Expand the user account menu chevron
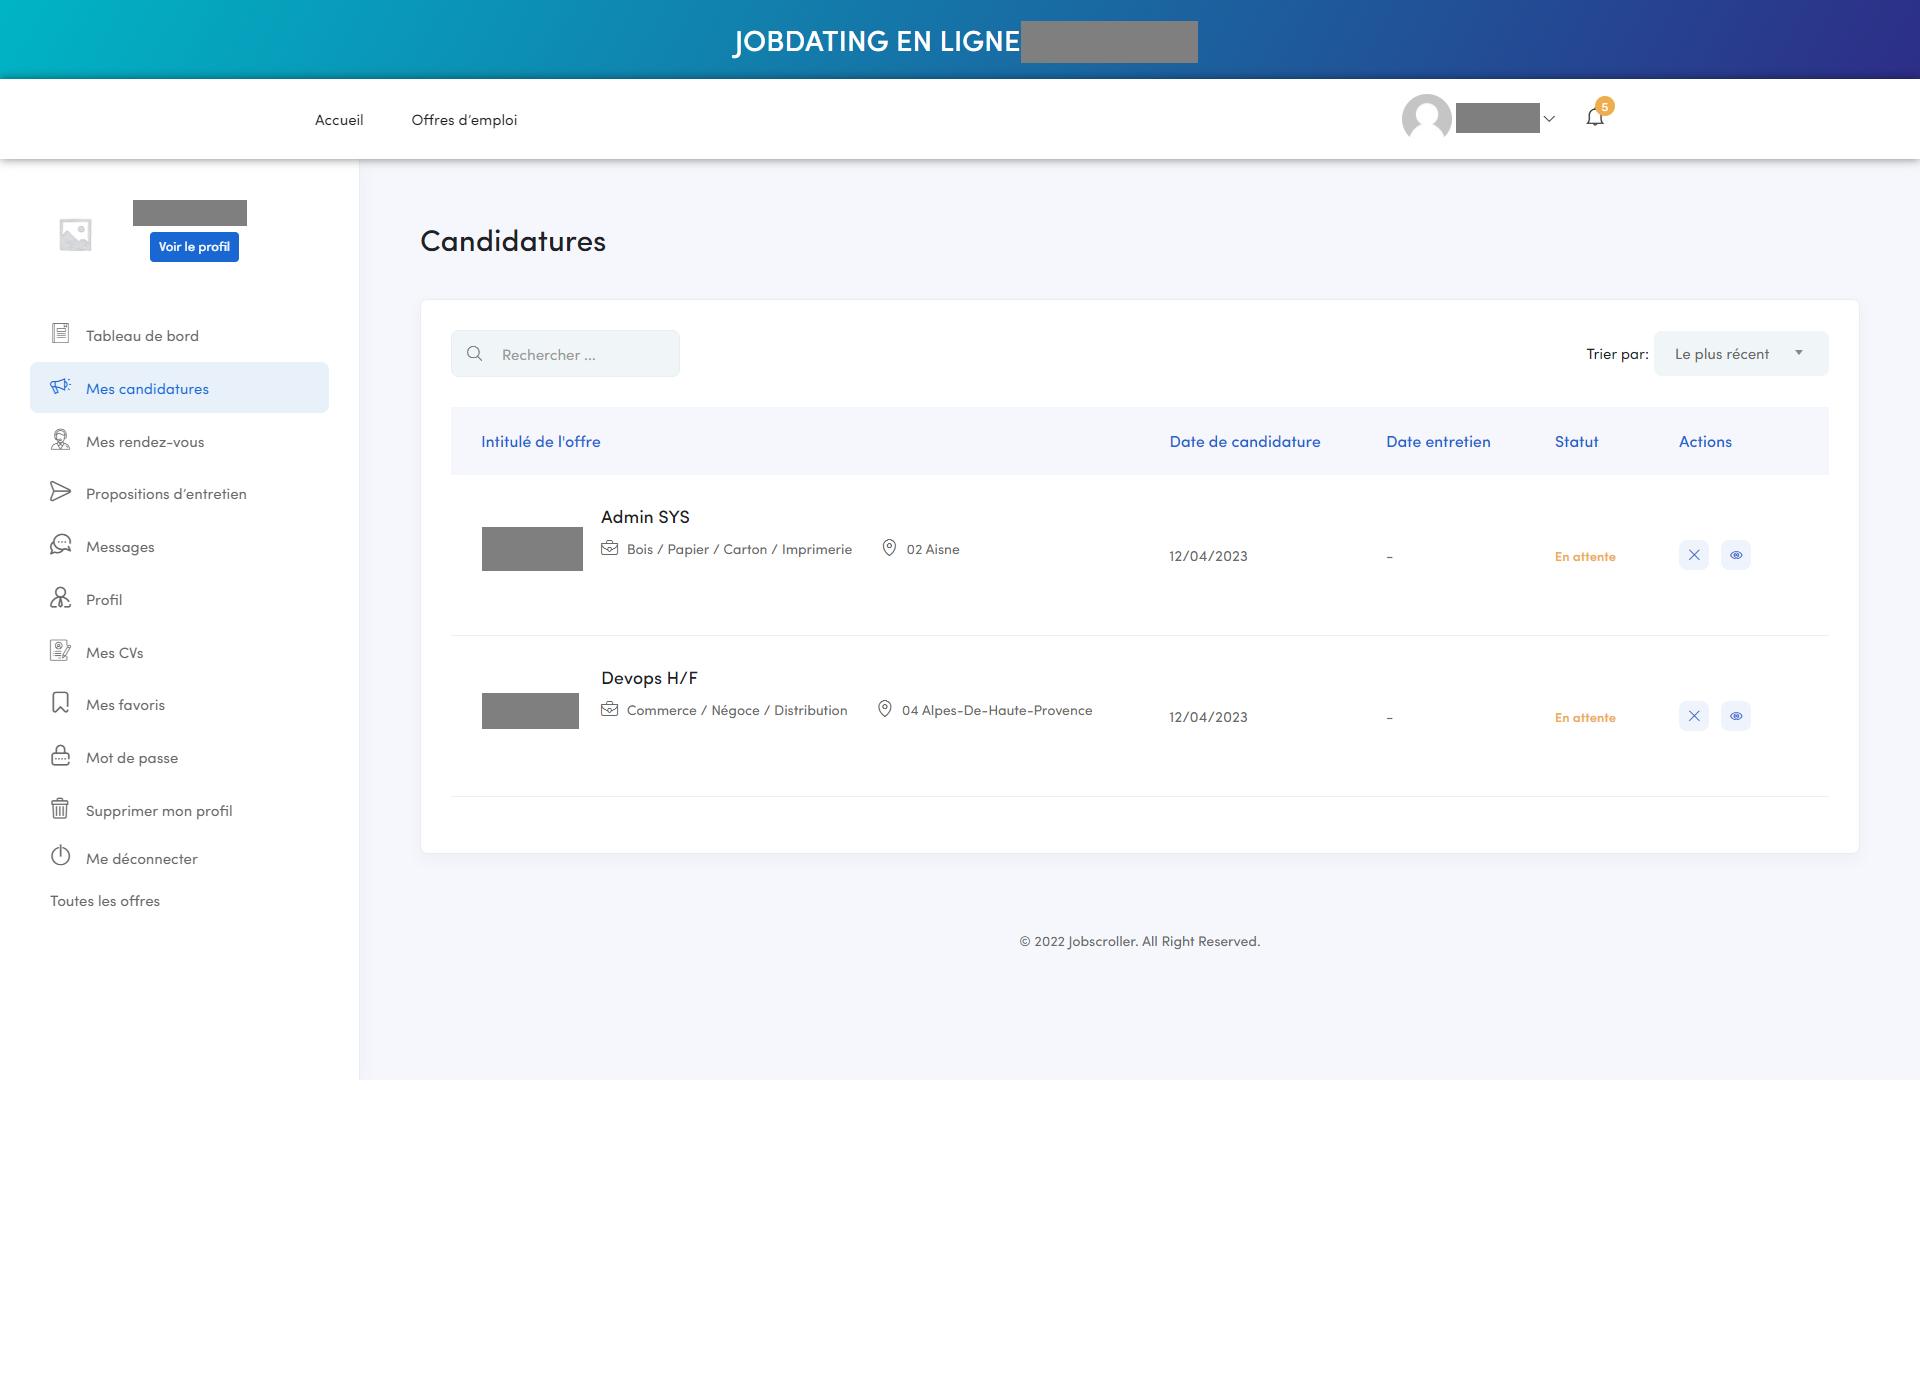 pyautogui.click(x=1549, y=119)
